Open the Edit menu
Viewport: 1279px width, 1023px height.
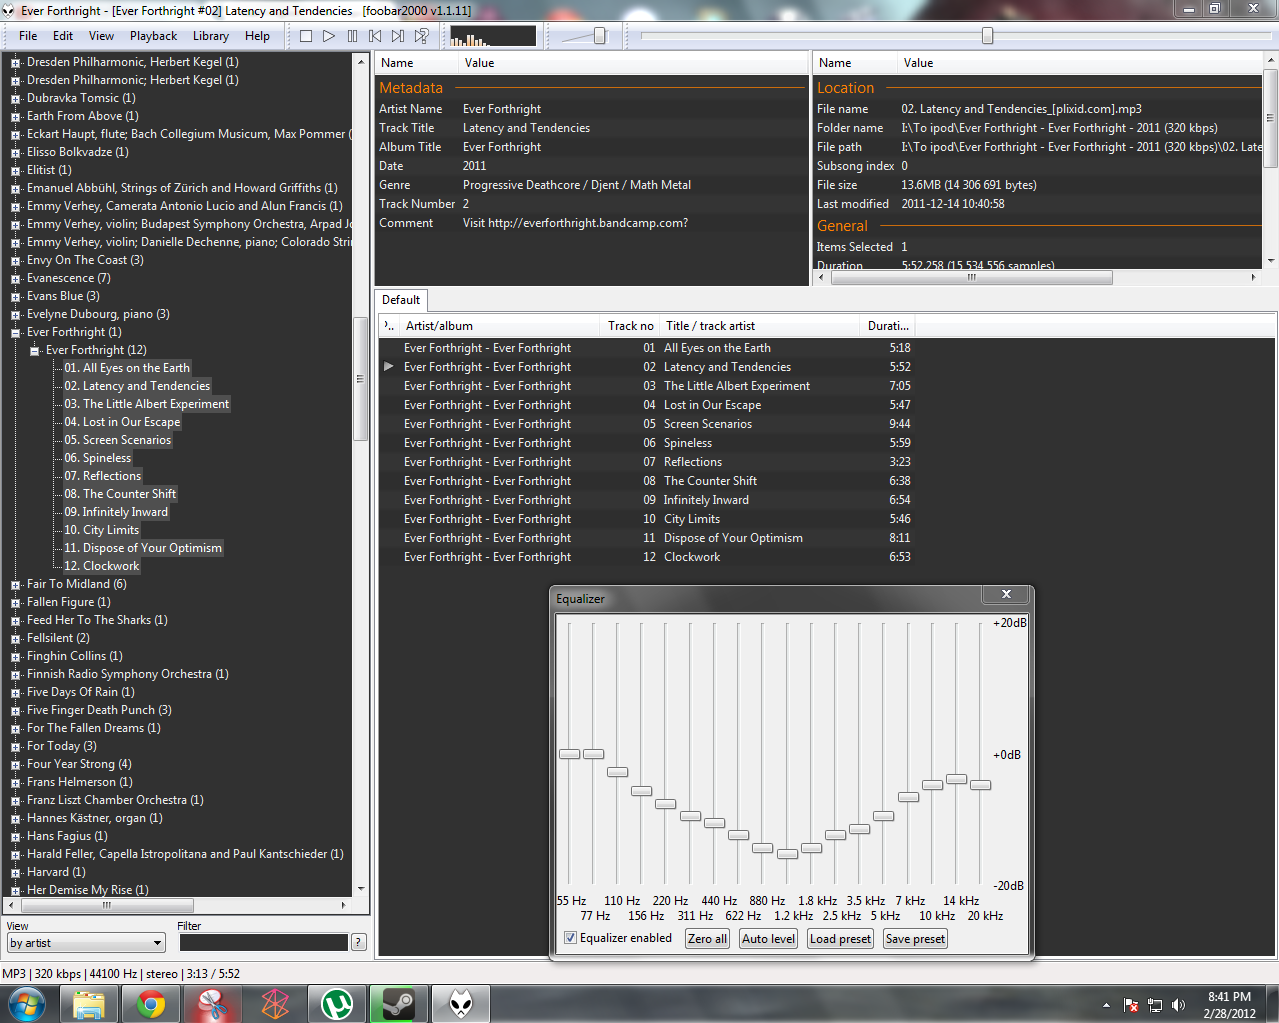point(63,36)
